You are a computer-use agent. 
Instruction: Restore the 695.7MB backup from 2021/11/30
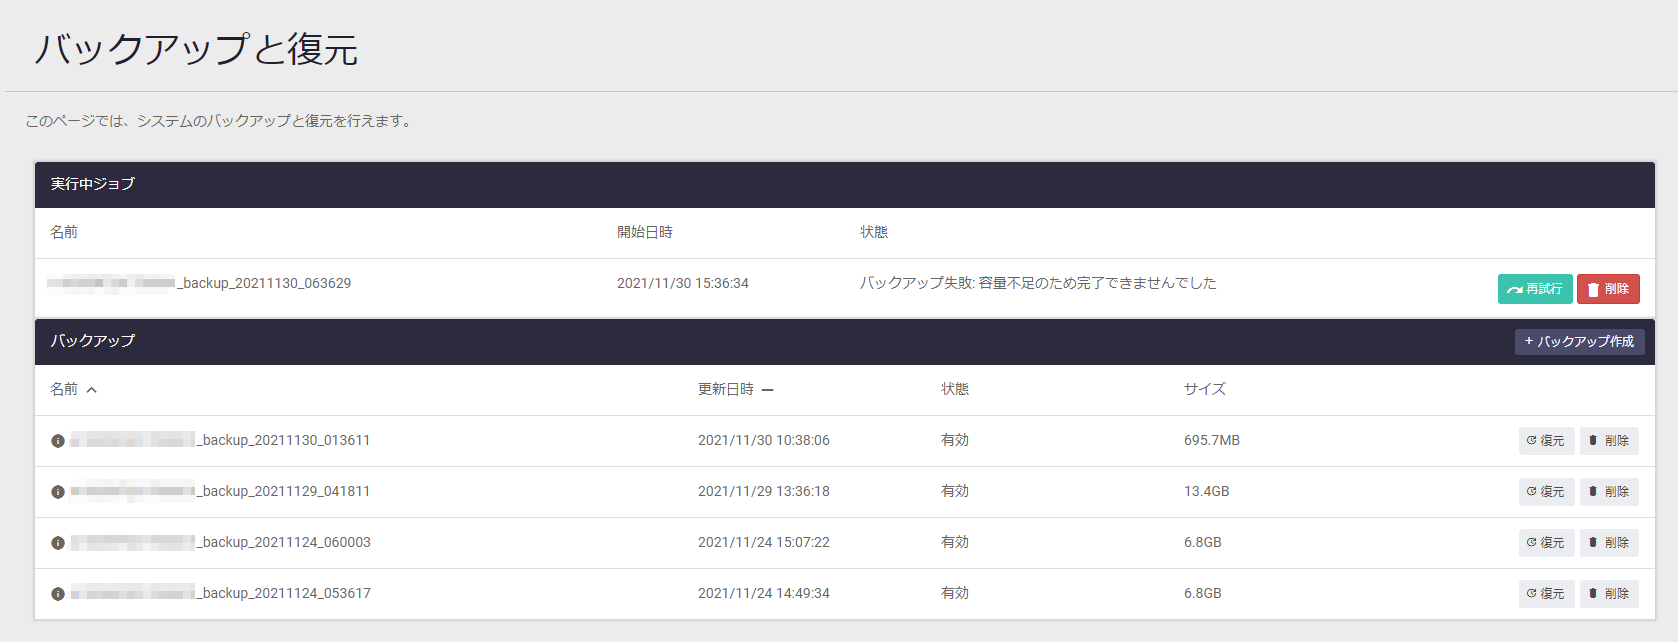[x=1546, y=441]
